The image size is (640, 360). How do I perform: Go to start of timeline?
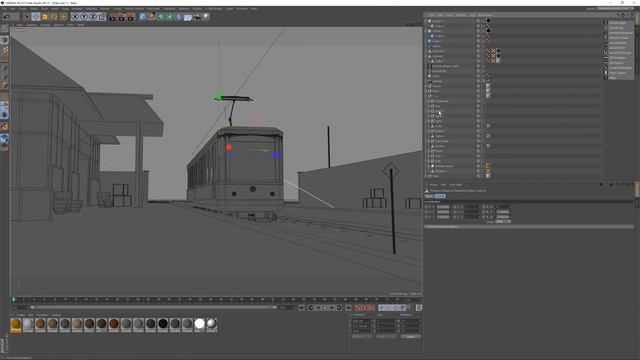click(301, 308)
